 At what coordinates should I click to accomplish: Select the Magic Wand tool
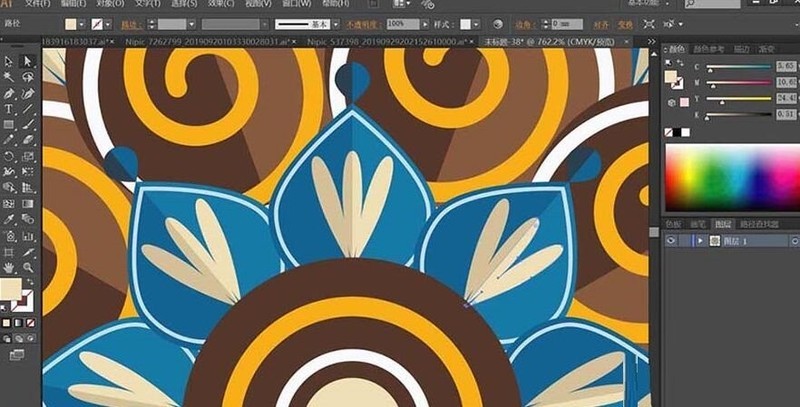coord(9,77)
